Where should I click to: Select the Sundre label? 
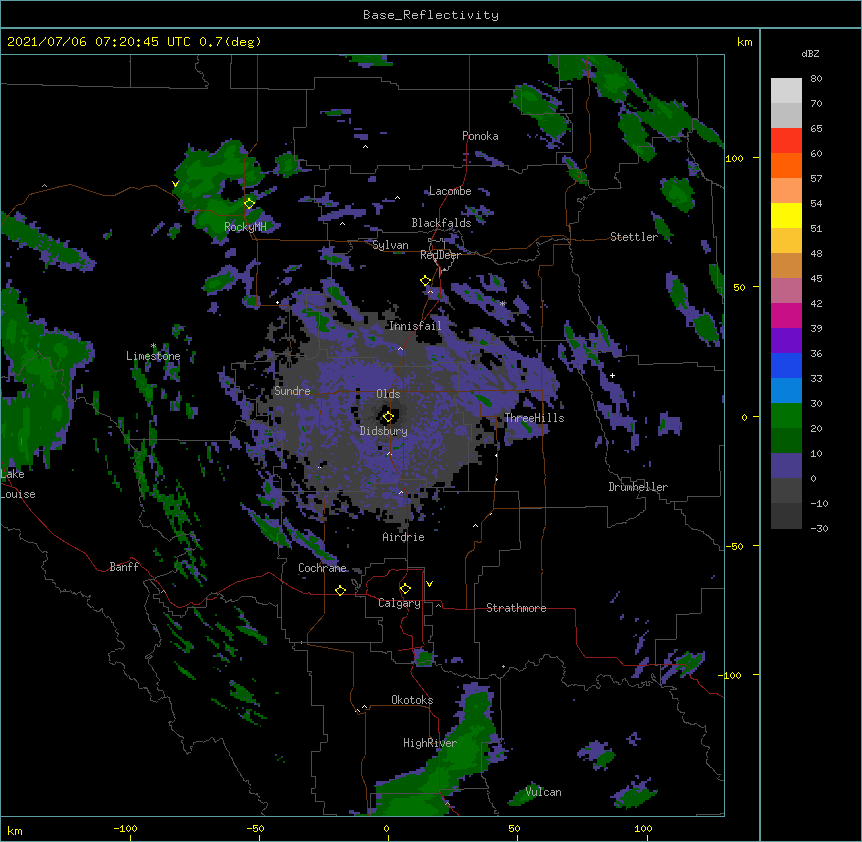292,391
